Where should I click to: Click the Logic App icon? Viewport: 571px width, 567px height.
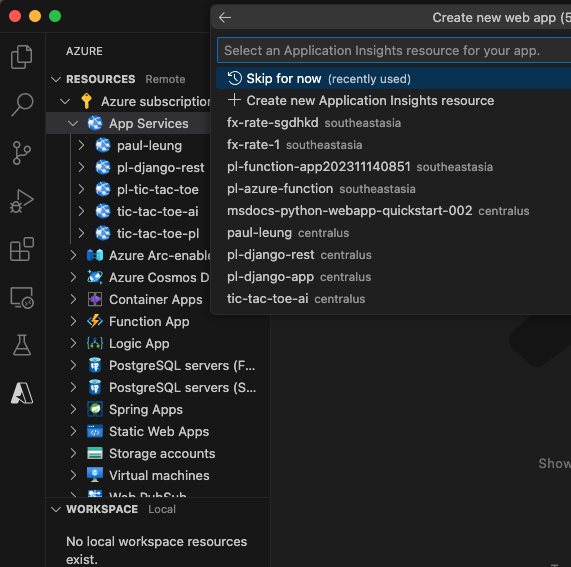pyautogui.click(x=95, y=343)
